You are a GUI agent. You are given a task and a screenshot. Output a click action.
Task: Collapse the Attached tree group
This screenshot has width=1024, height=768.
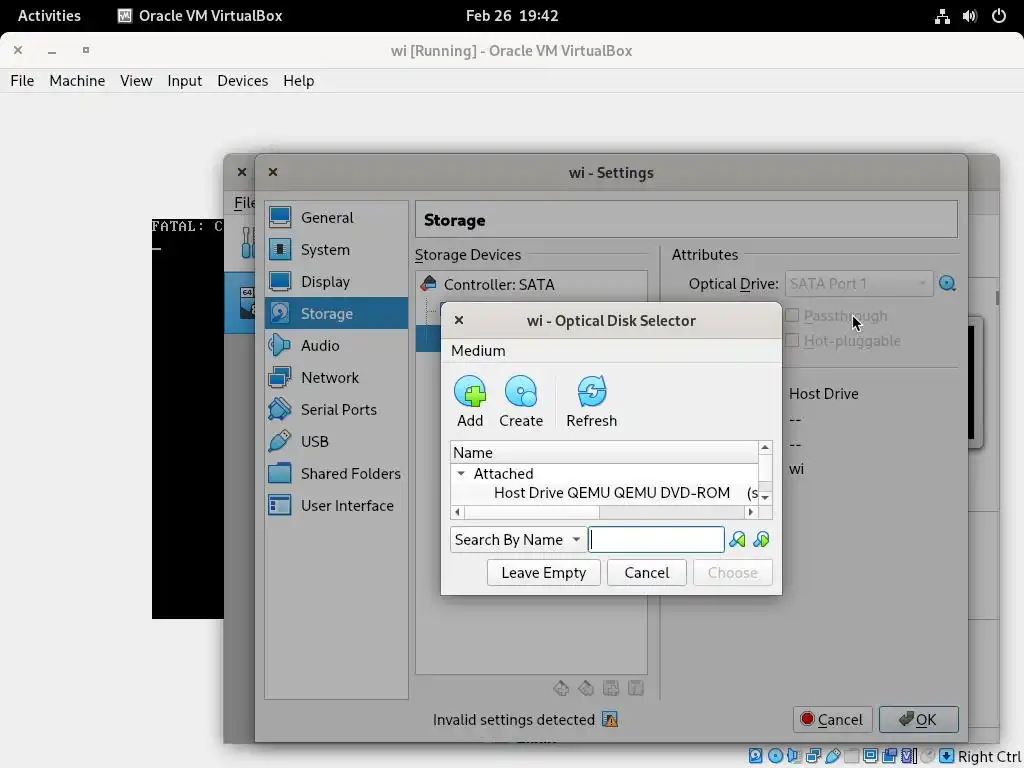(461, 473)
